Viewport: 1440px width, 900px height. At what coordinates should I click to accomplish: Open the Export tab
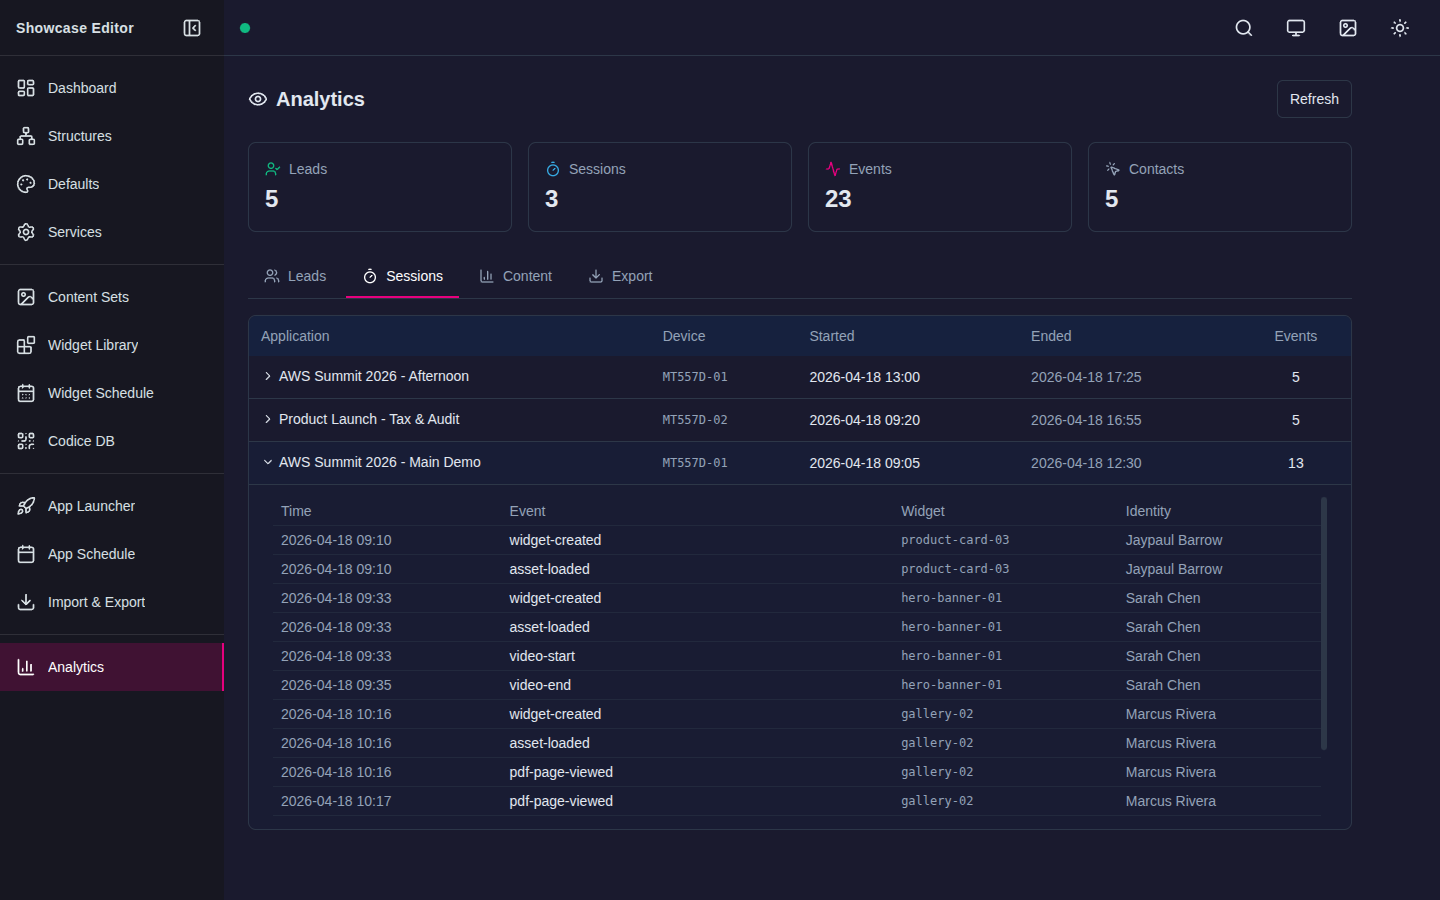(x=620, y=276)
